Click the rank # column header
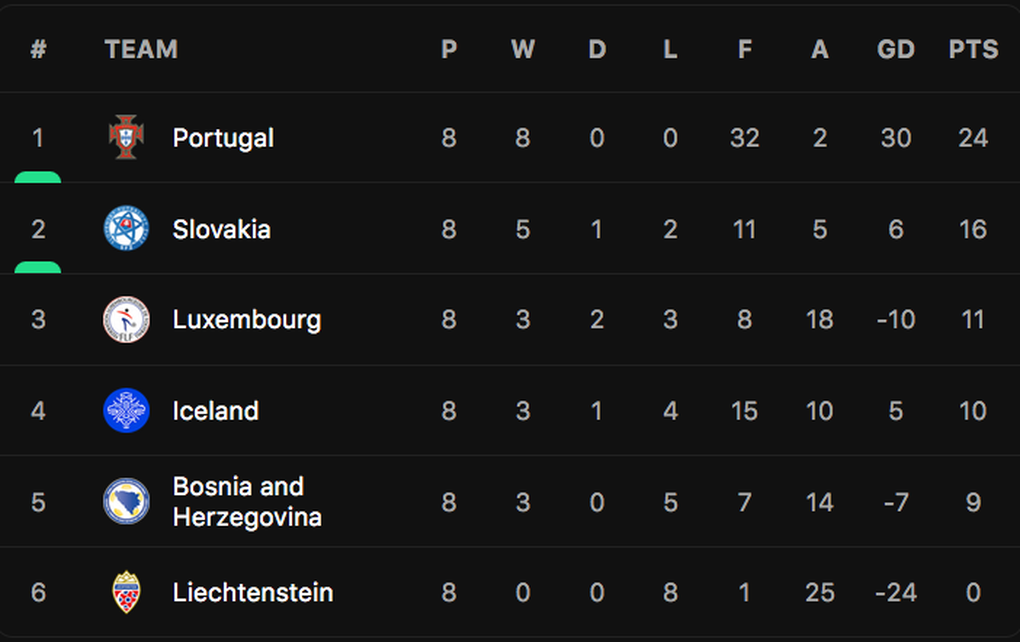 [38, 49]
